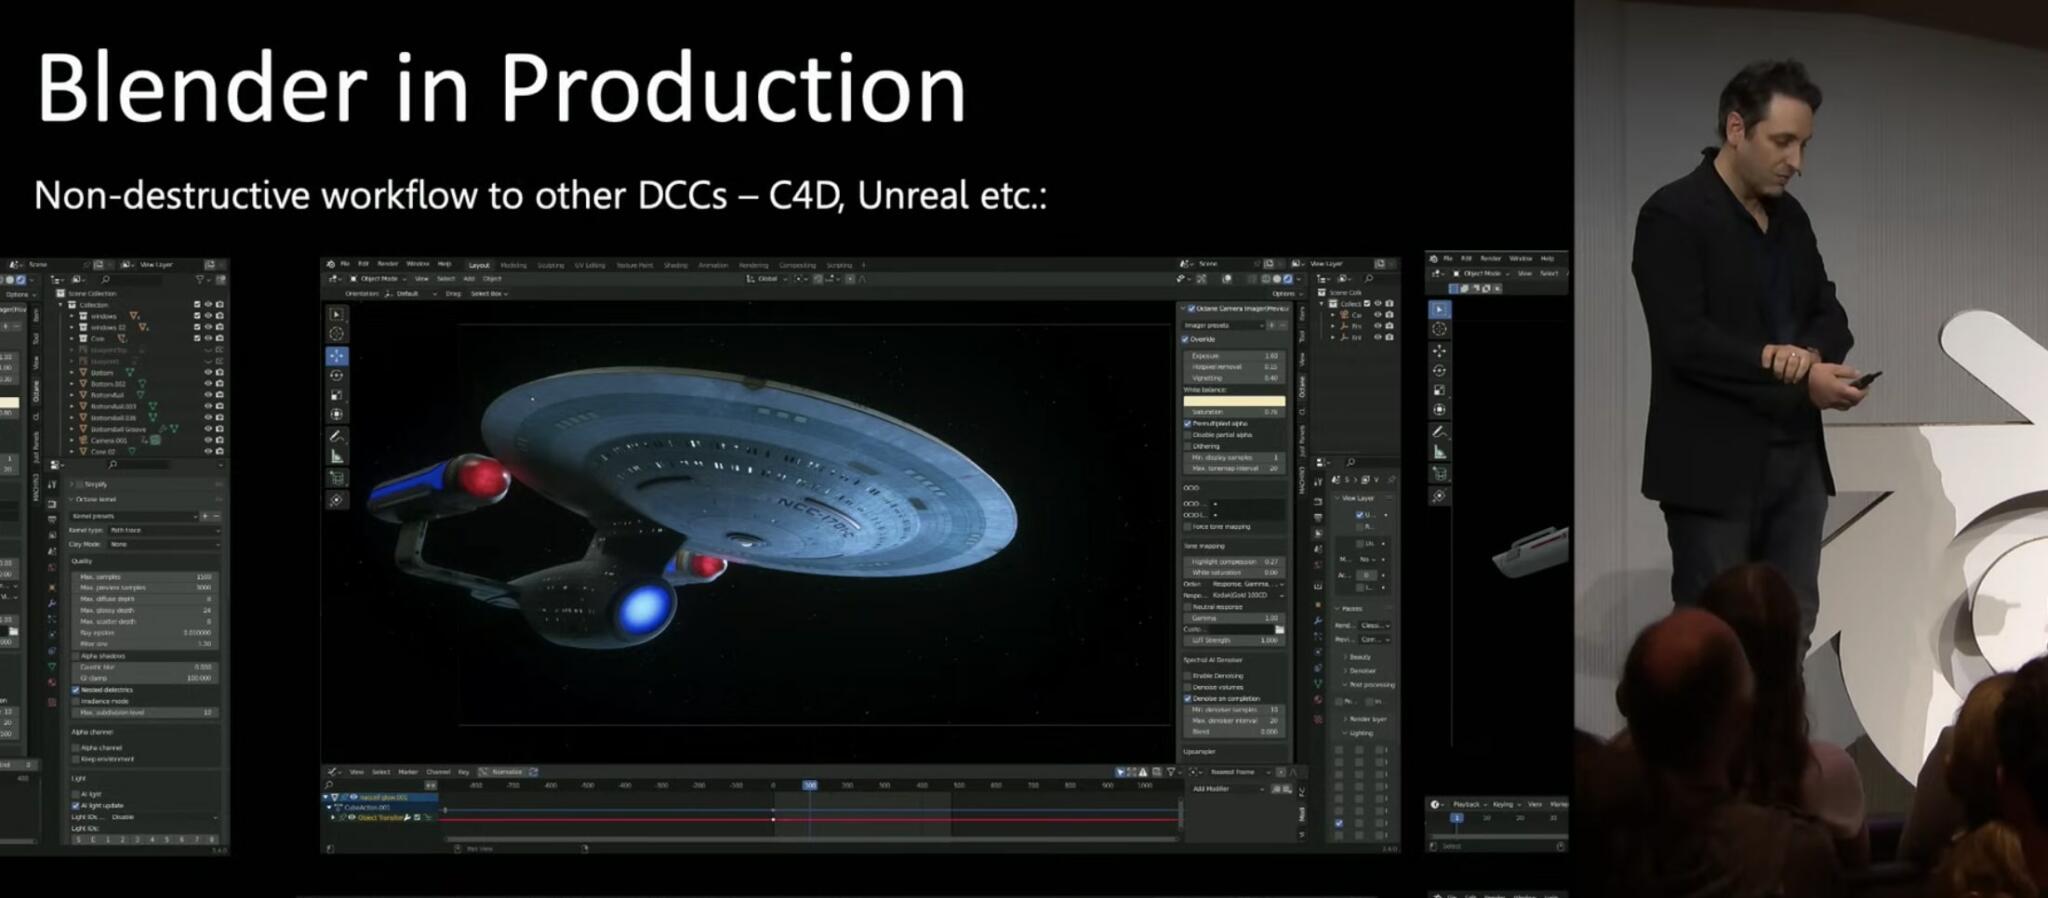2048x898 pixels.
Task: Select the 3D Cursor tool in main viewport
Action: tap(337, 334)
